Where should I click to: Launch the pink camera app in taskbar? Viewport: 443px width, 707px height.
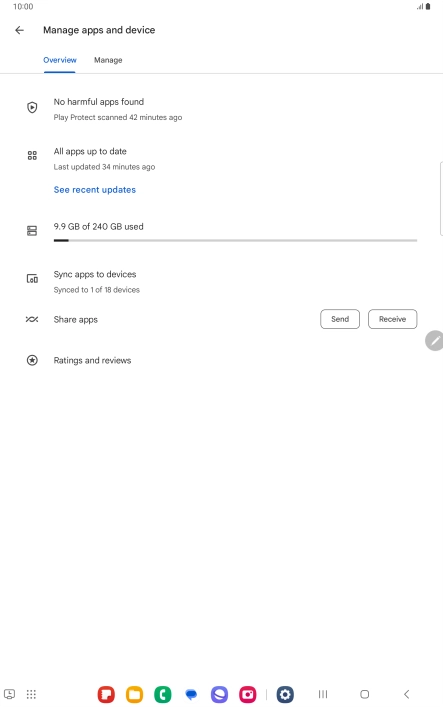(x=248, y=694)
